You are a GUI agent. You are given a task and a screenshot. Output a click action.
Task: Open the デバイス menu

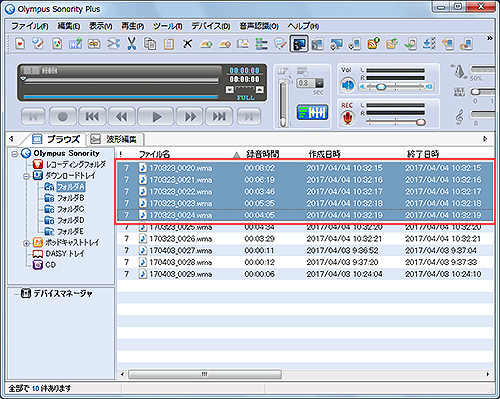point(211,26)
